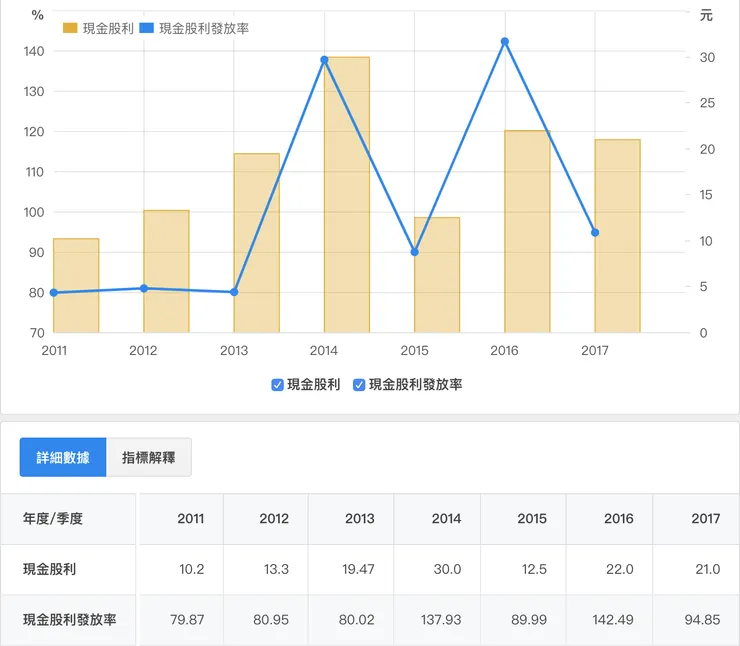Click the 2017 cash dividend bar
740x646 pixels.
click(x=618, y=236)
